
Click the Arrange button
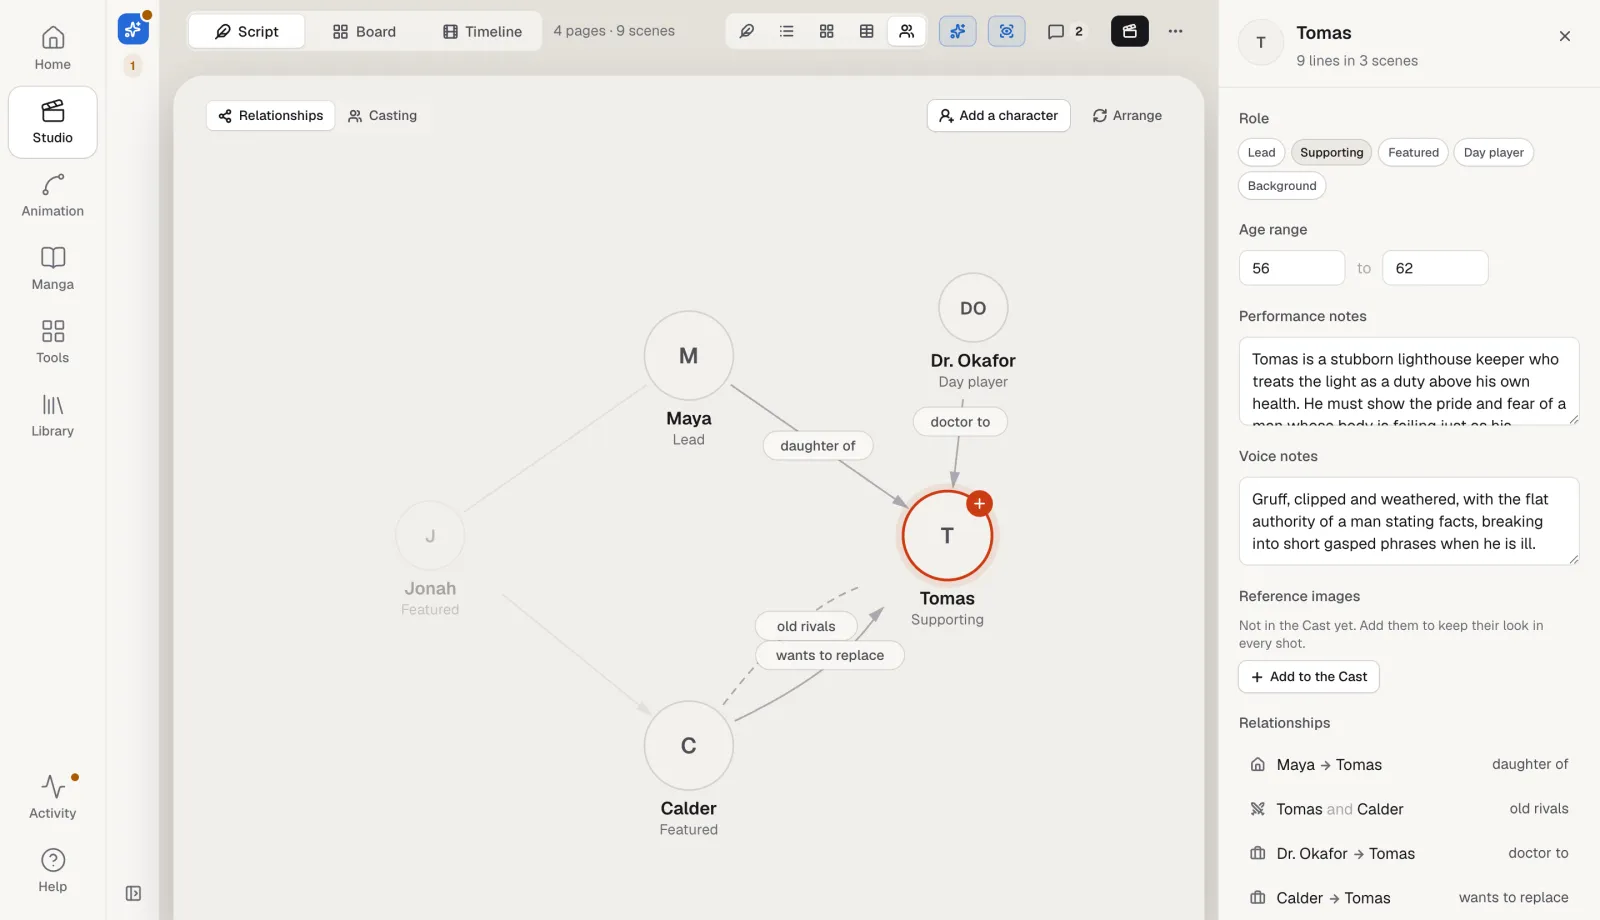click(x=1127, y=115)
